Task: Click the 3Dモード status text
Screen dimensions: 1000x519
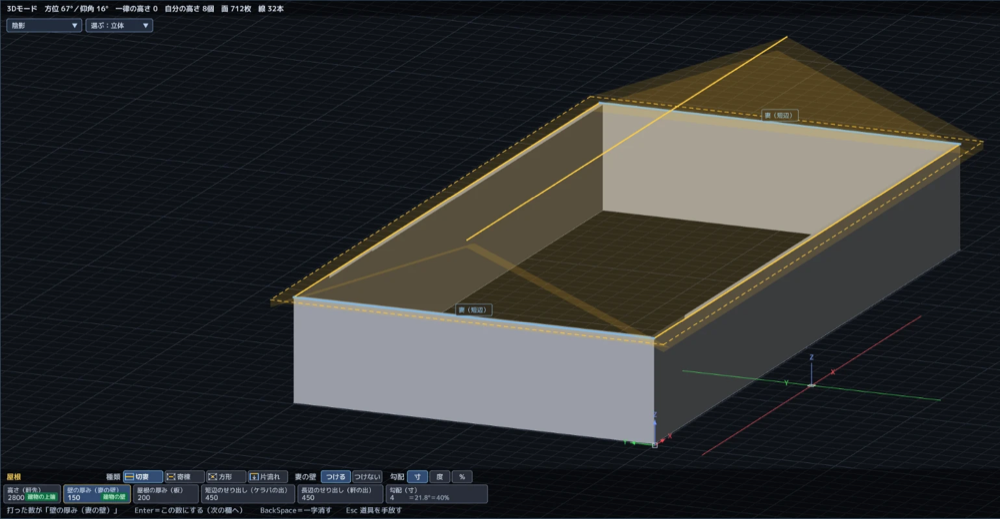Action: [22, 9]
